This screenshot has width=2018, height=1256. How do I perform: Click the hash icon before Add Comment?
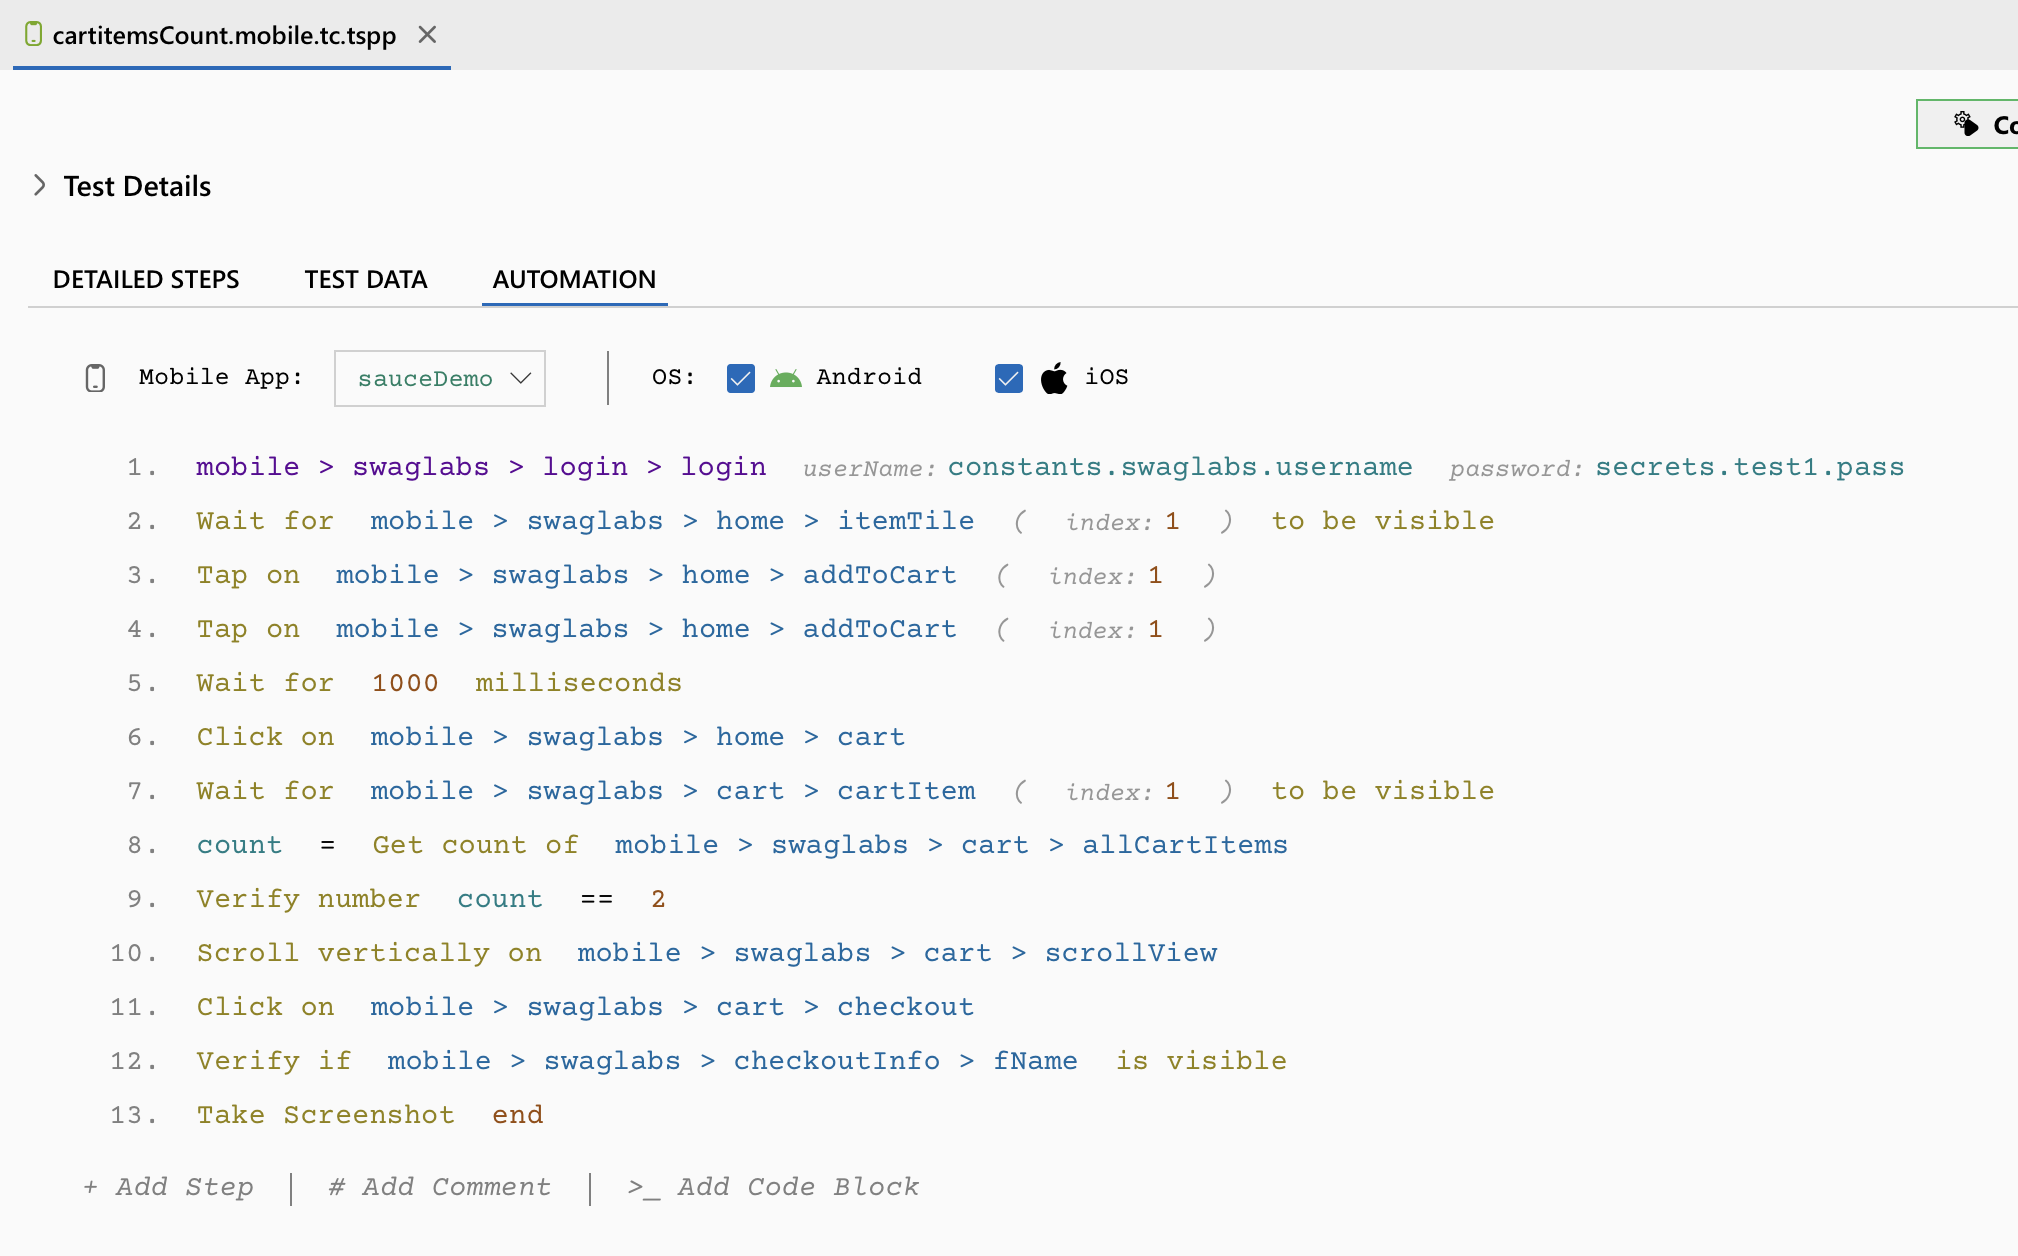click(x=336, y=1187)
